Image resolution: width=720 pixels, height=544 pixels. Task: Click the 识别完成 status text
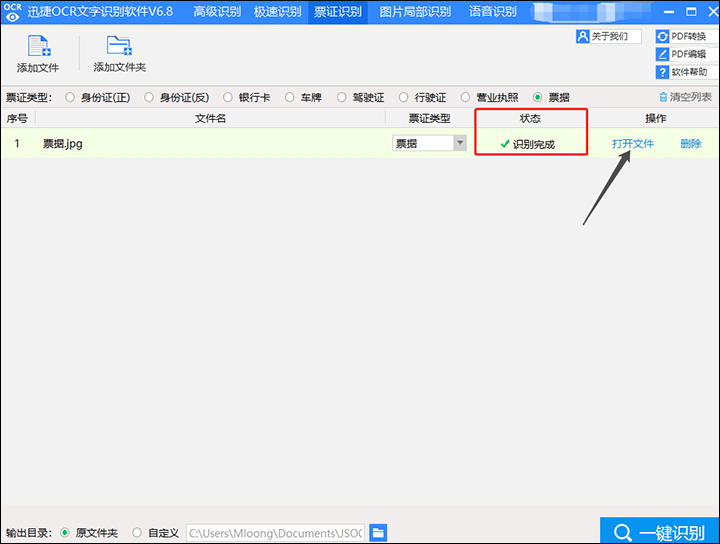pyautogui.click(x=534, y=144)
